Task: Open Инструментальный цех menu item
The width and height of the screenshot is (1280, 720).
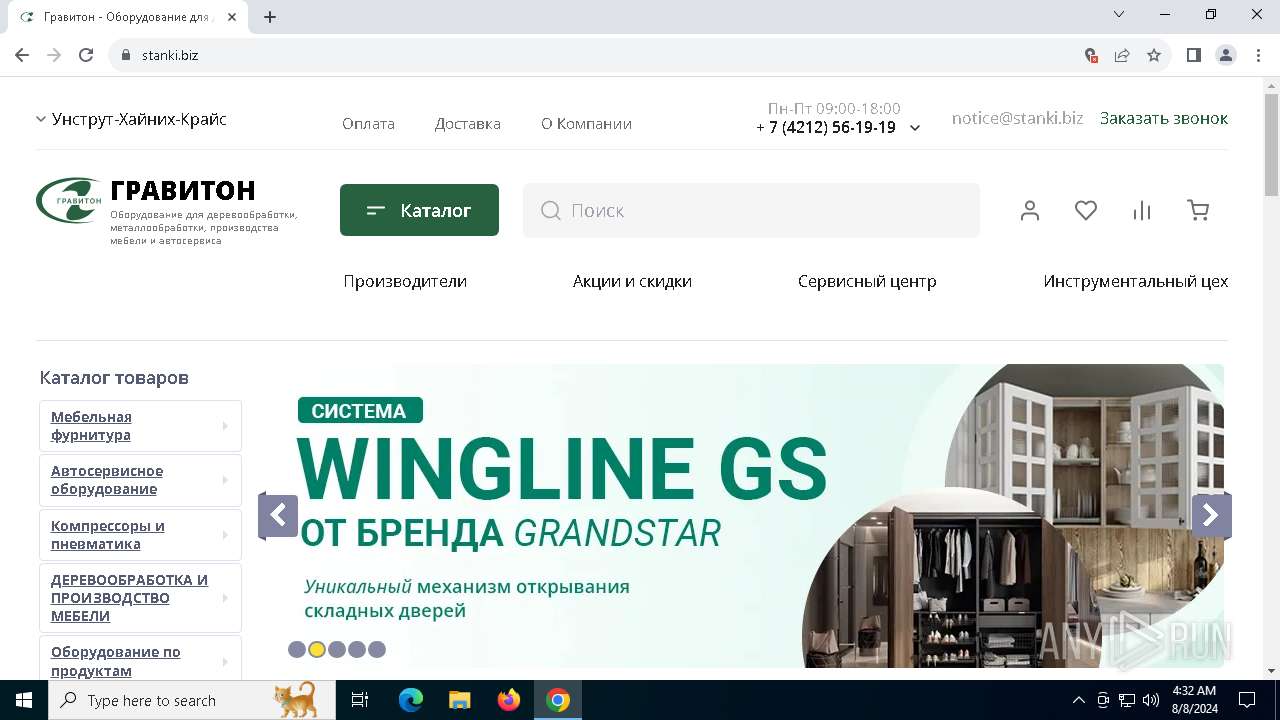Action: click(1136, 282)
